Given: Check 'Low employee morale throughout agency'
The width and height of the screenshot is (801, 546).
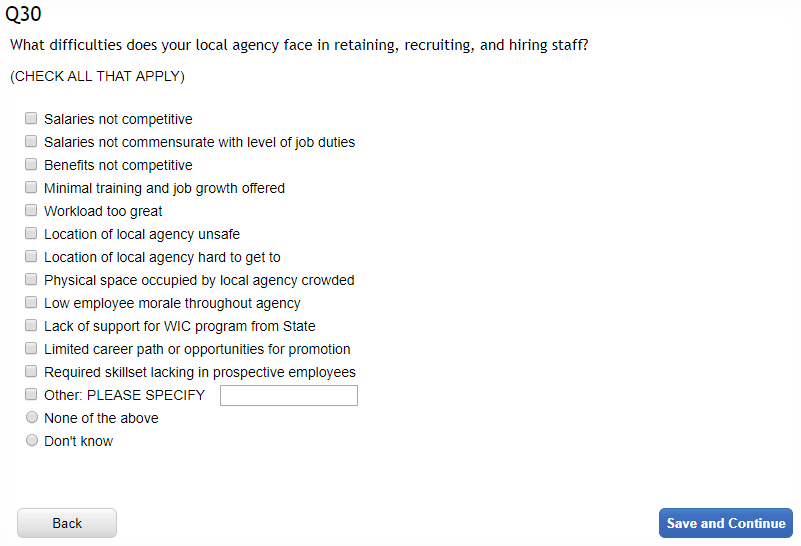Looking at the screenshot, I should point(31,302).
